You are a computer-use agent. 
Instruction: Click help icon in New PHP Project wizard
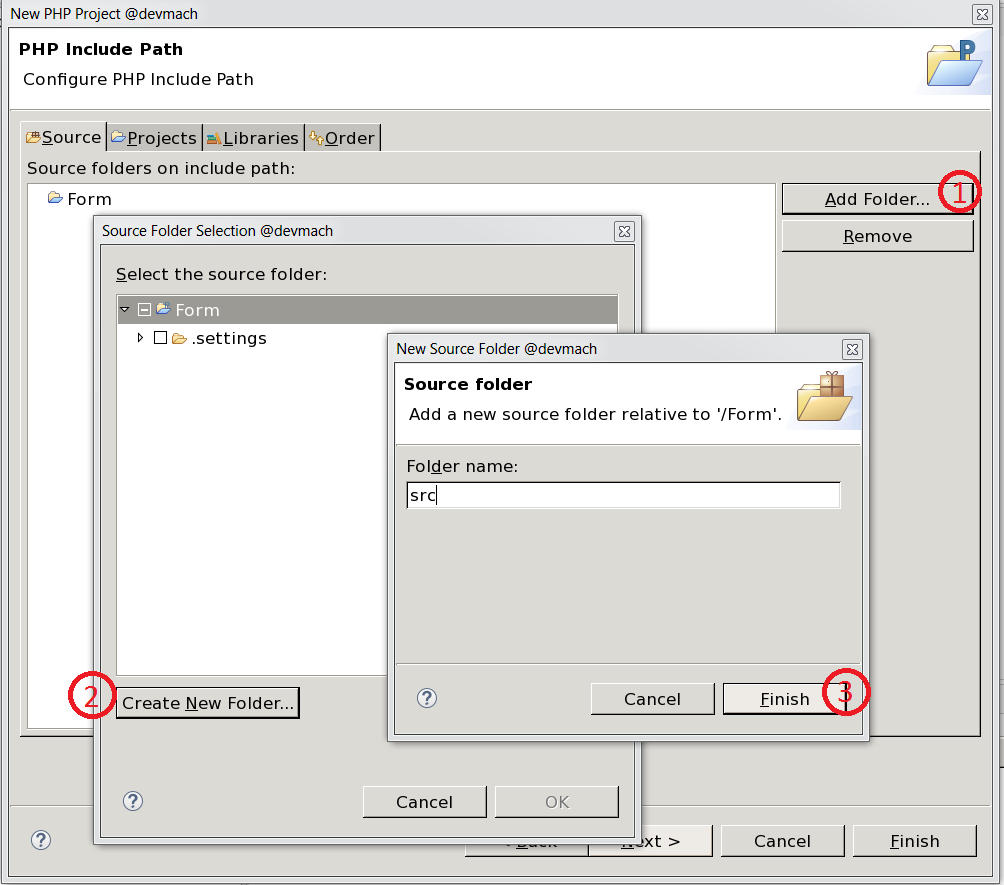click(41, 840)
